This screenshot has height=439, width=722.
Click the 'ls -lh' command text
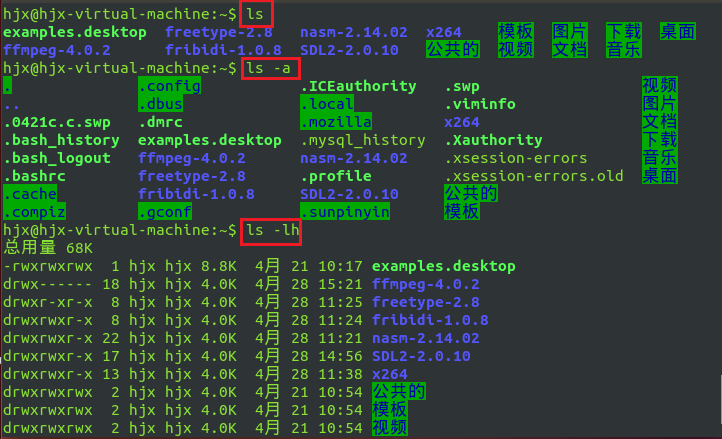(273, 230)
